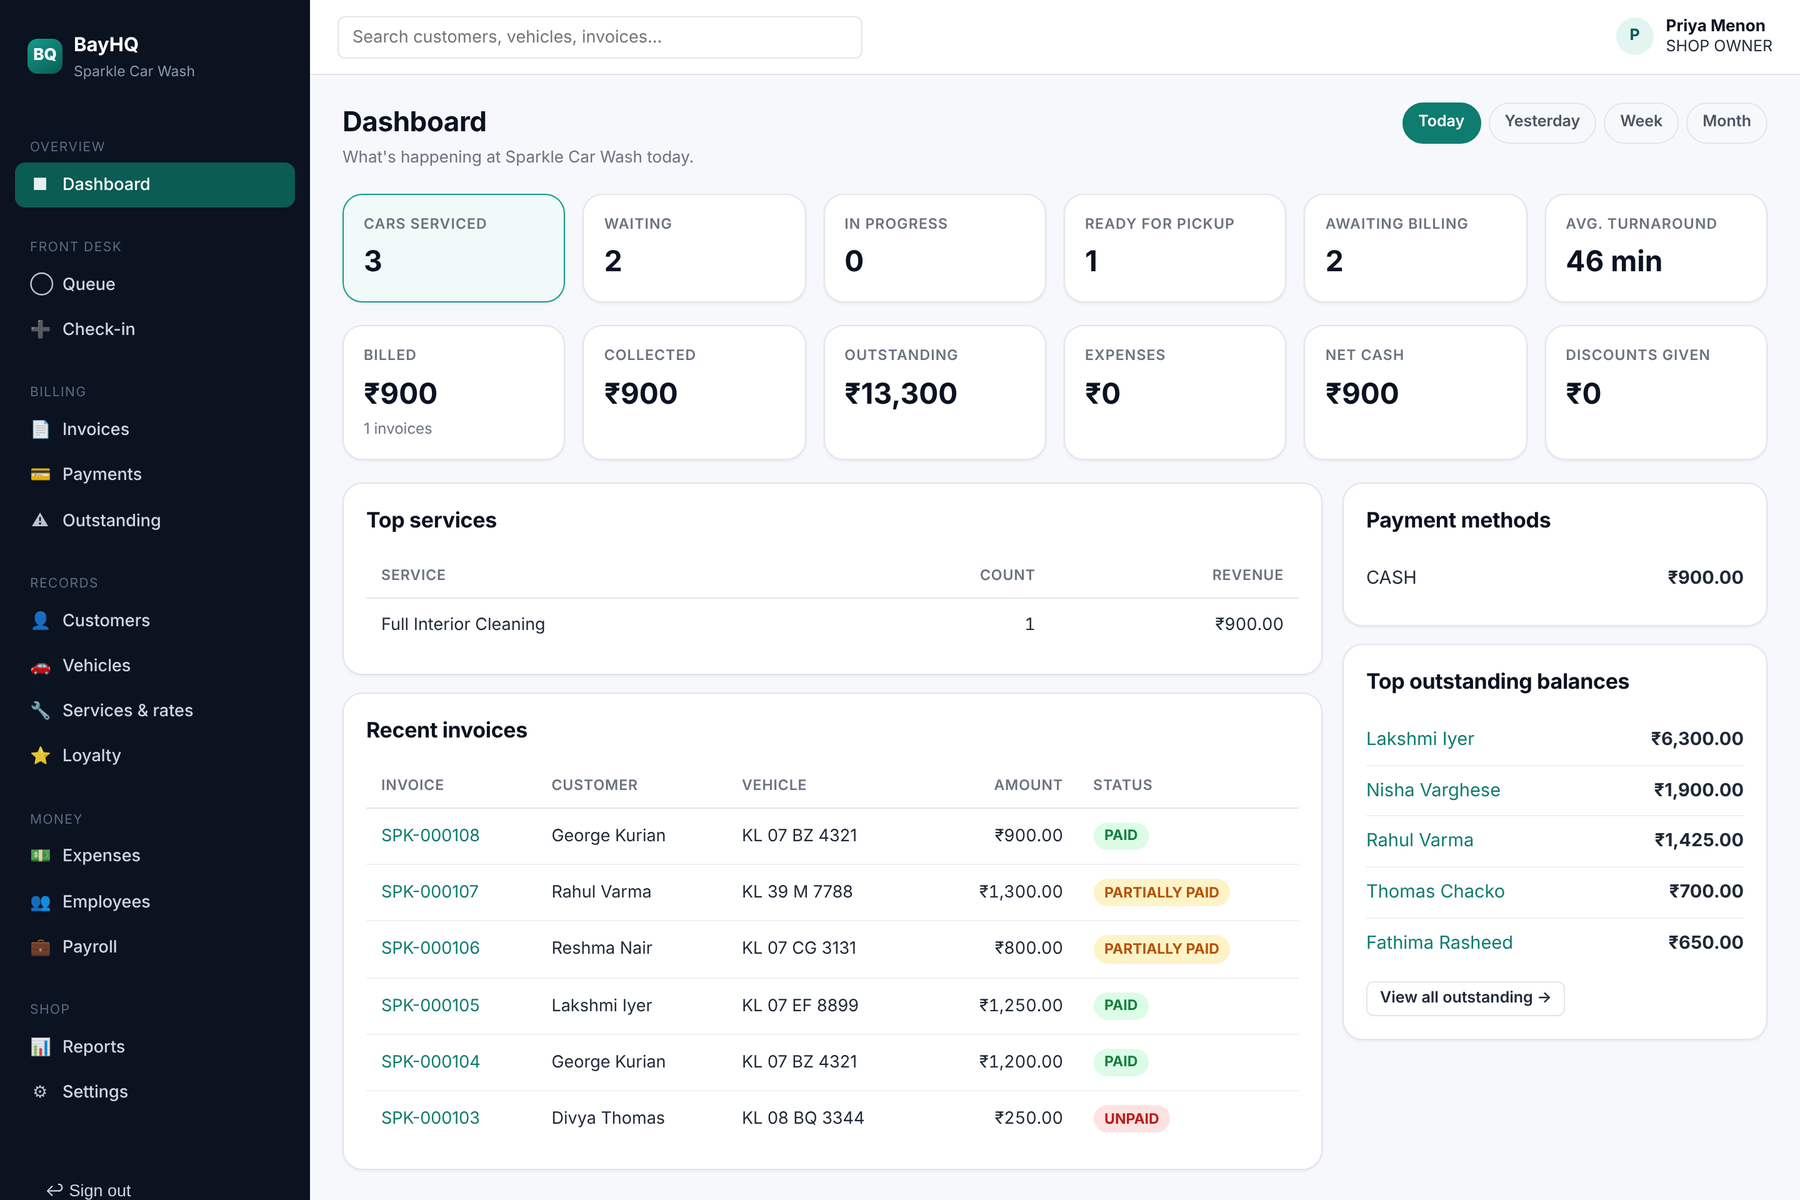Open the Nisha Varghese customer link
Viewport: 1800px width, 1200px height.
1433,790
